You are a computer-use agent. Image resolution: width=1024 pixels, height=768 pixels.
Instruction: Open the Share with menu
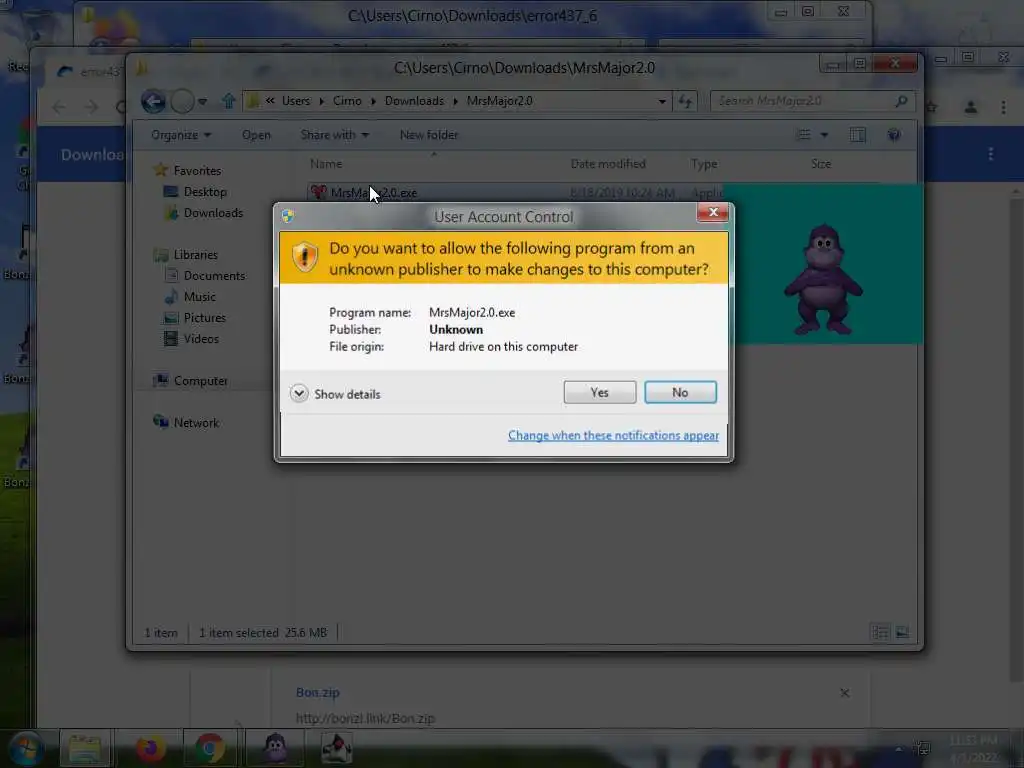[x=334, y=135]
